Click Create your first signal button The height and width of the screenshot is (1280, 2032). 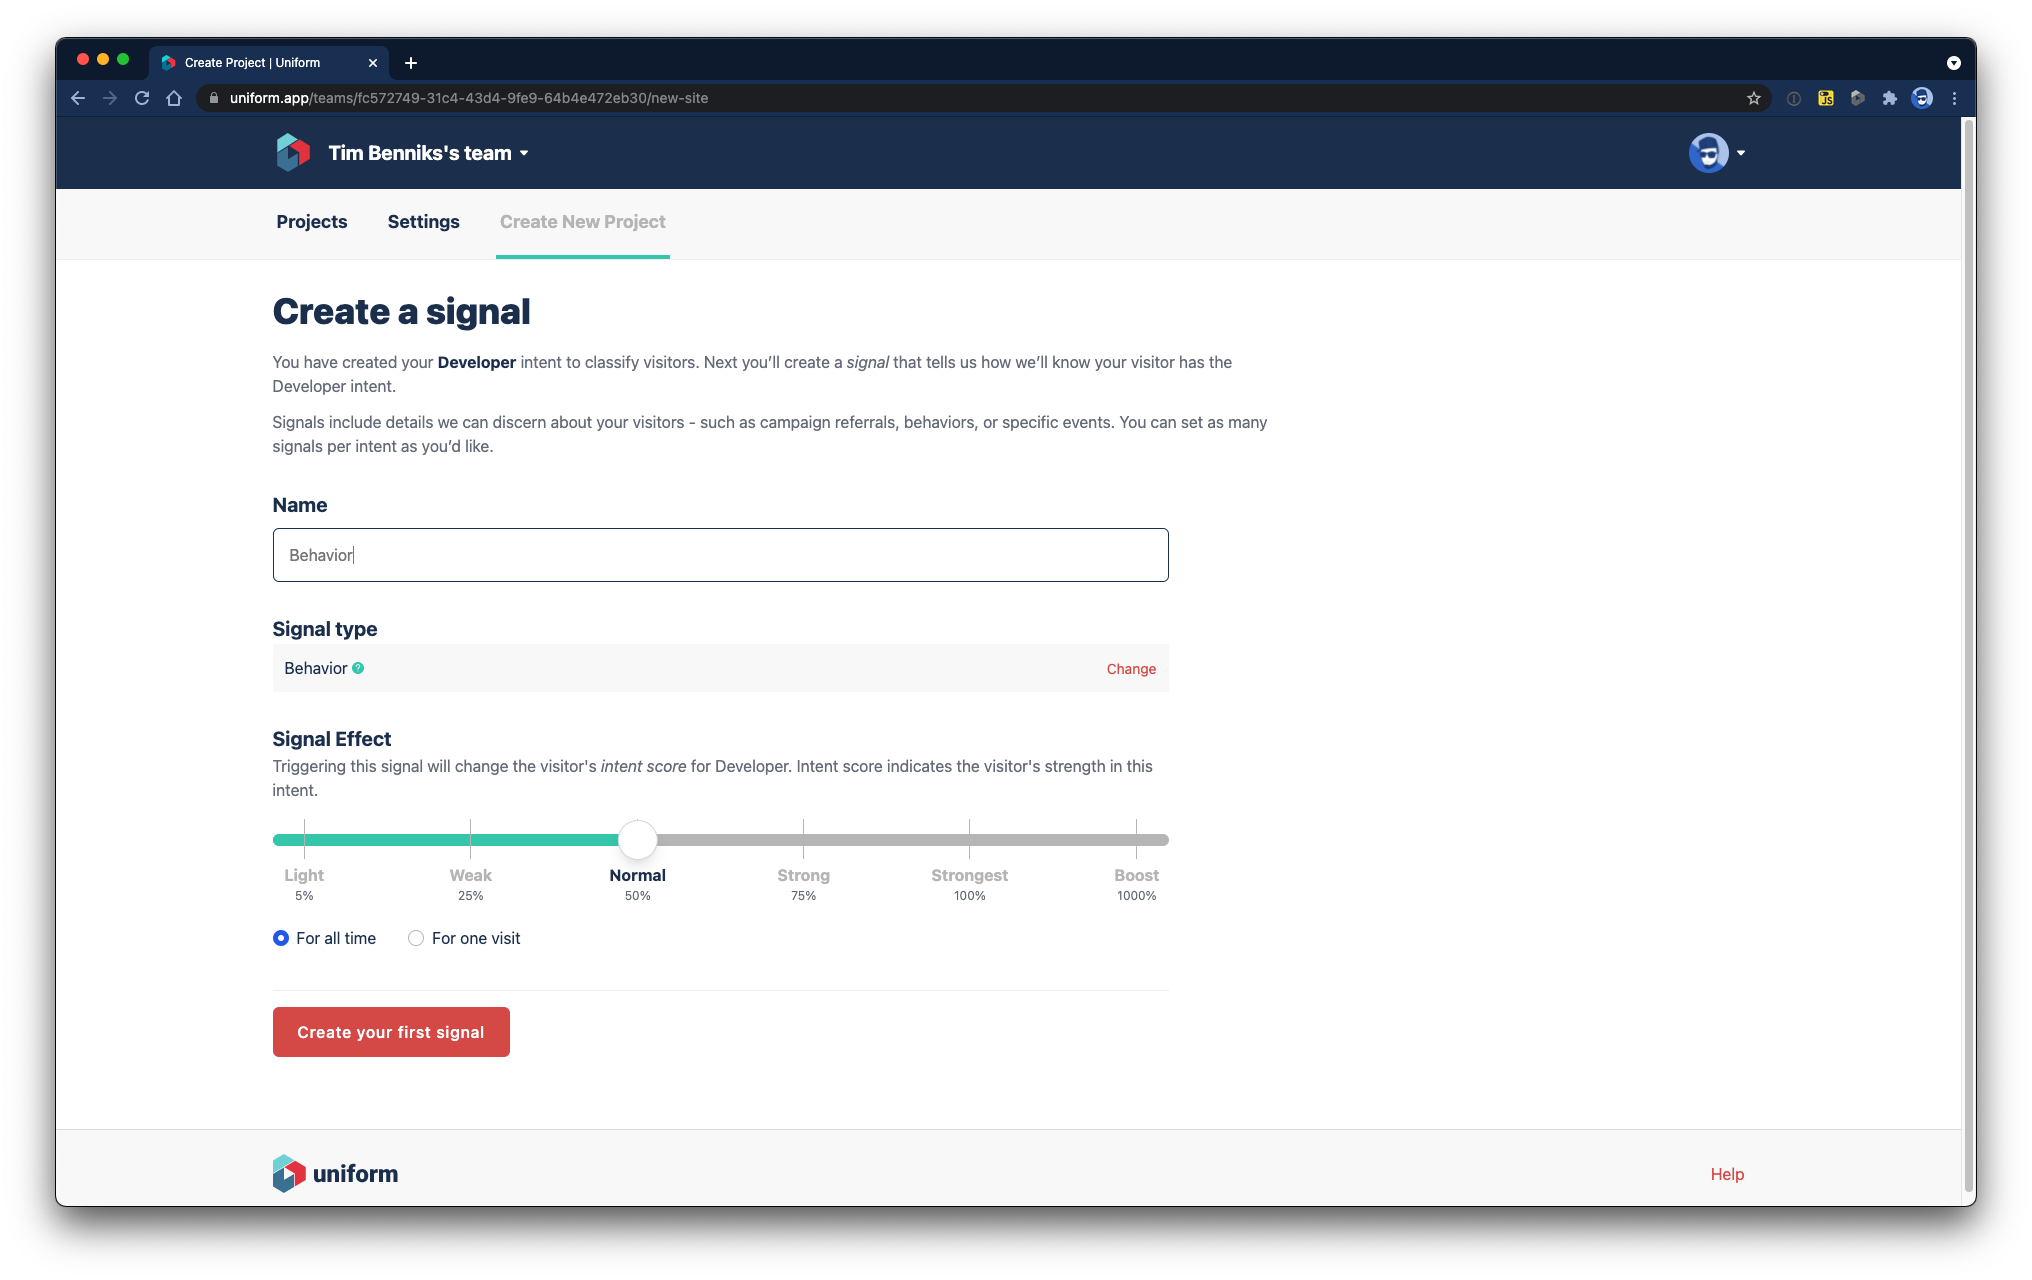[x=391, y=1032]
